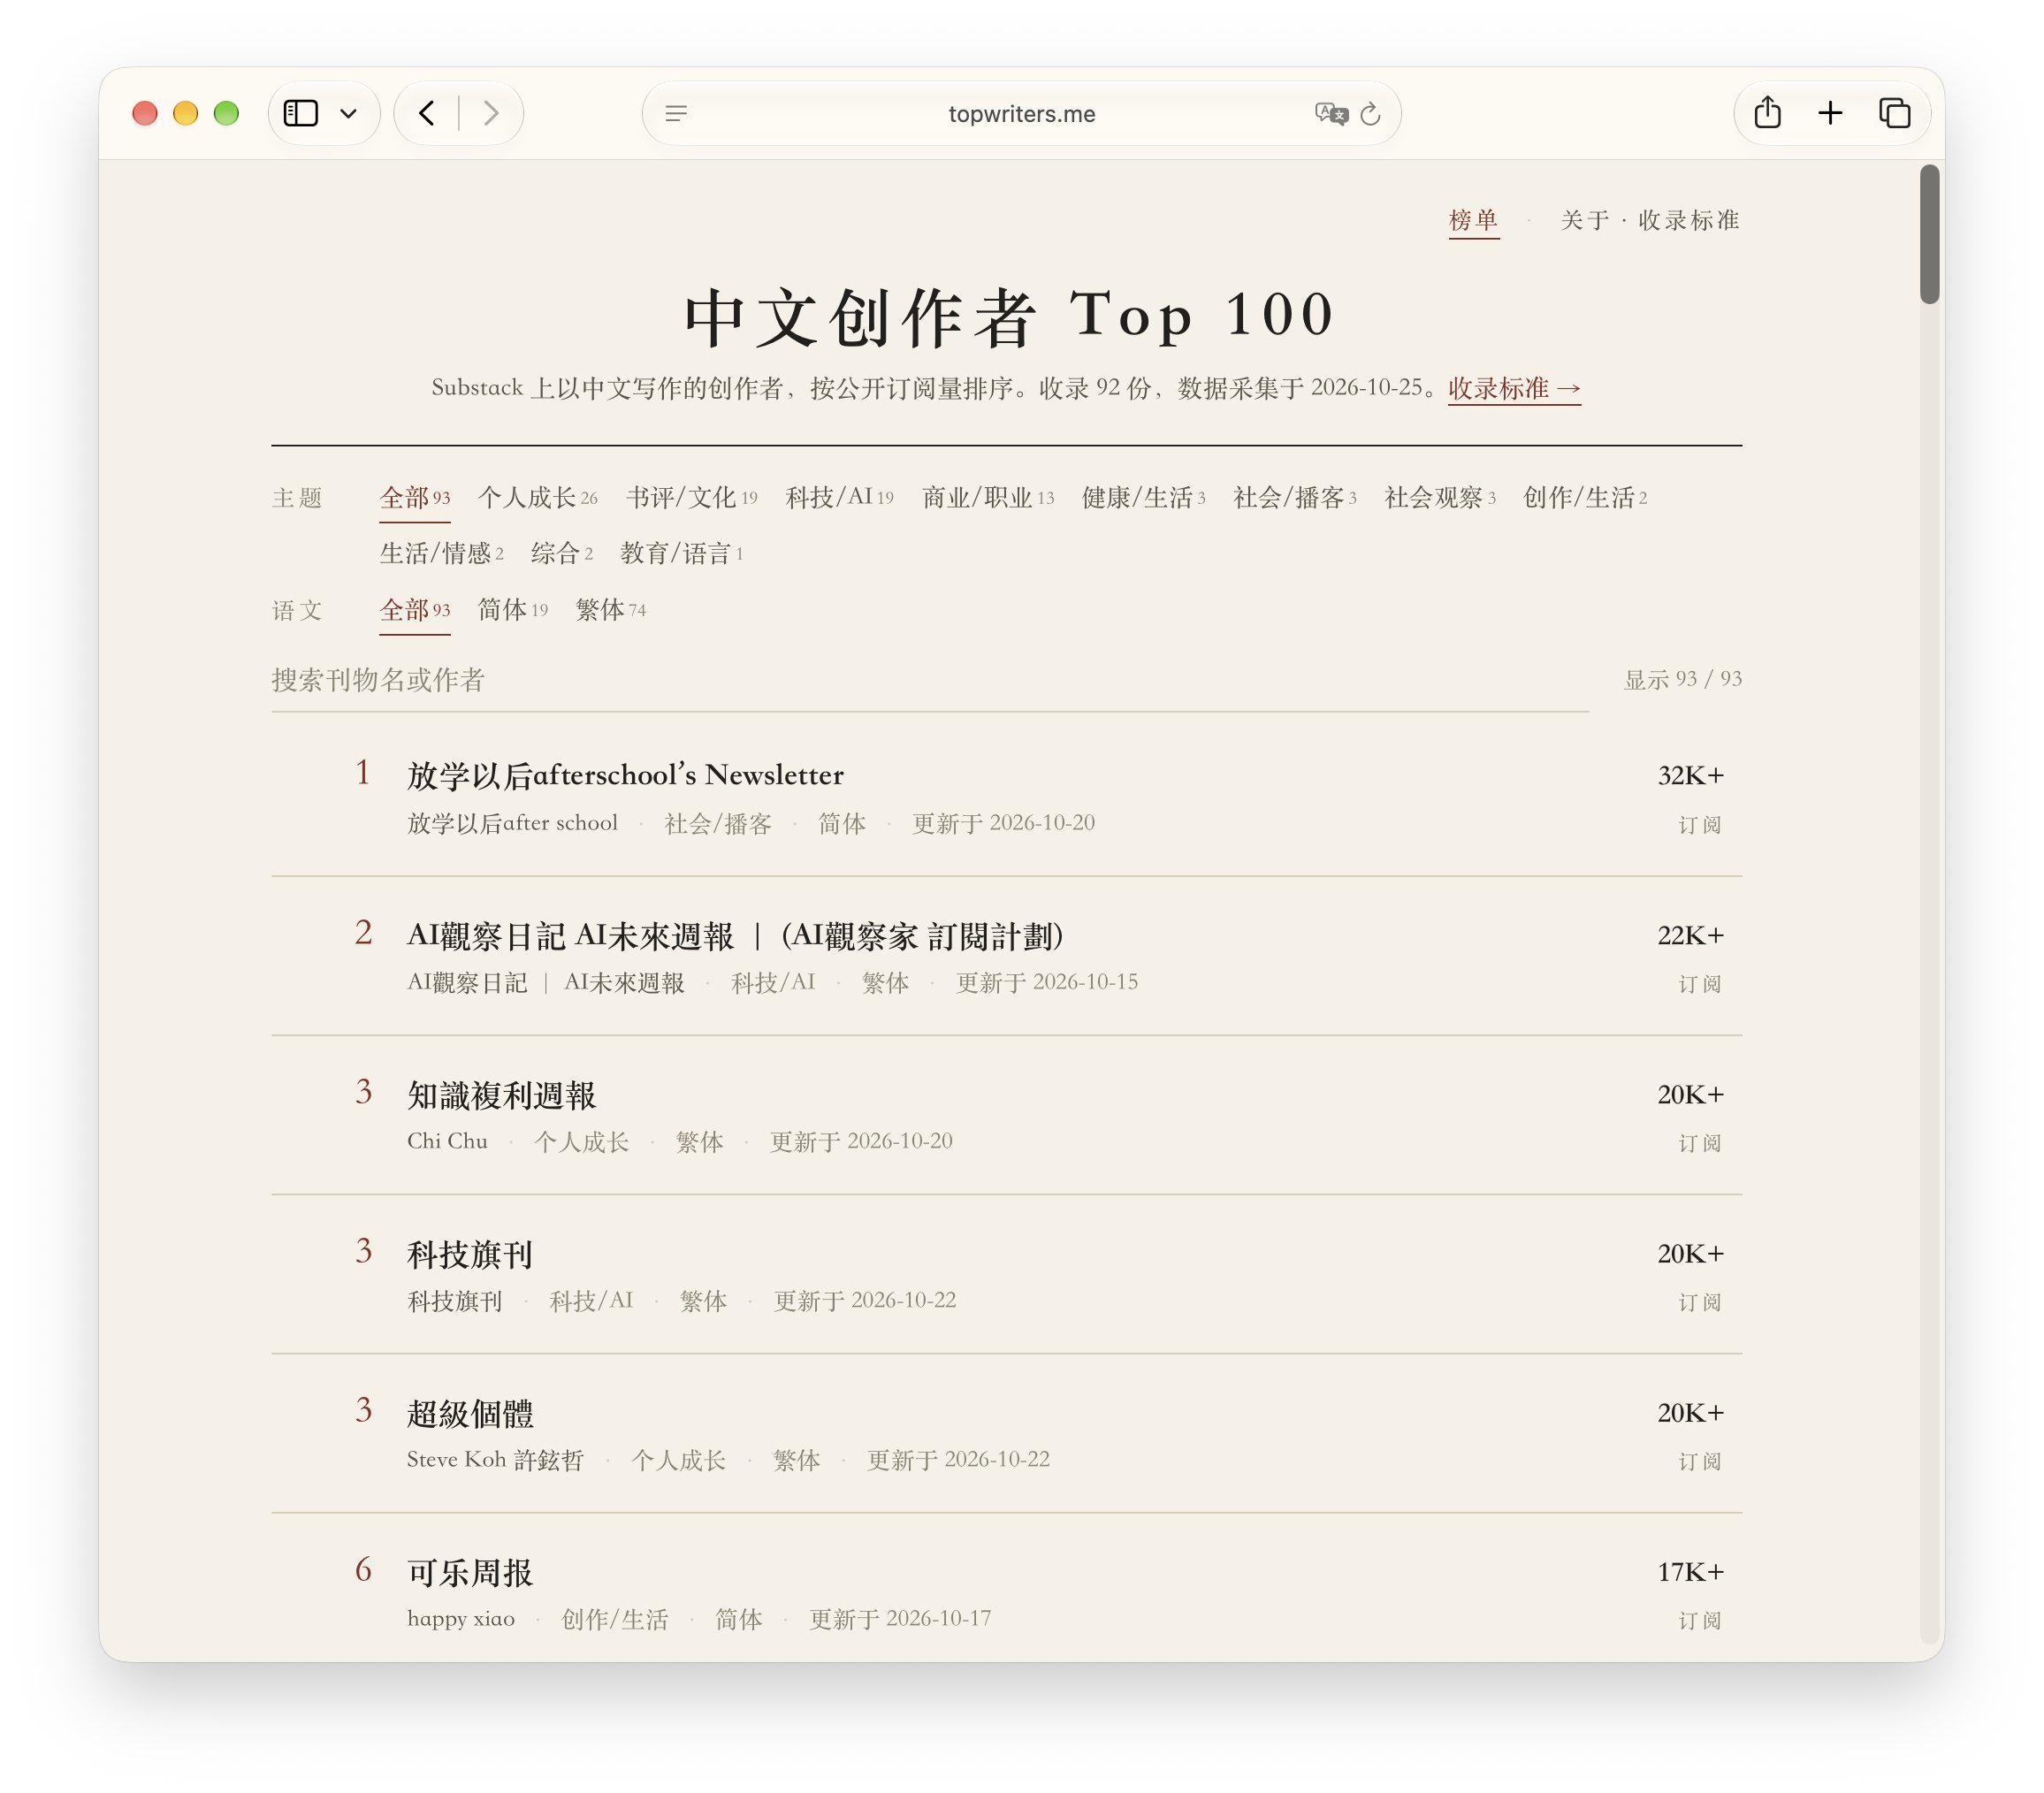Filter language to 简体
The height and width of the screenshot is (1793, 2044).
(512, 610)
